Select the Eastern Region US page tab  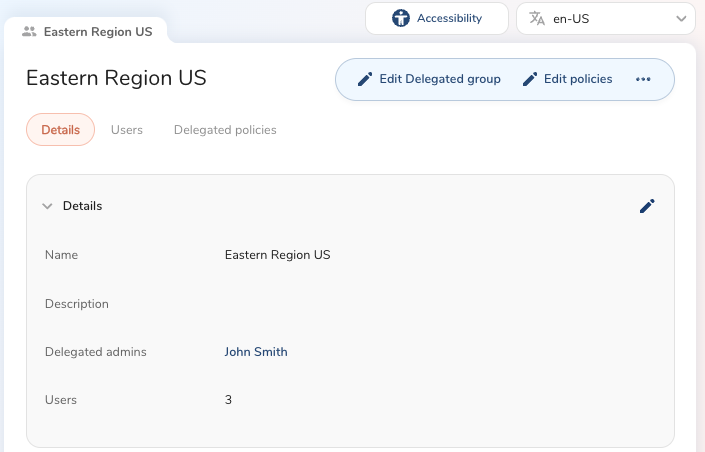tap(97, 31)
